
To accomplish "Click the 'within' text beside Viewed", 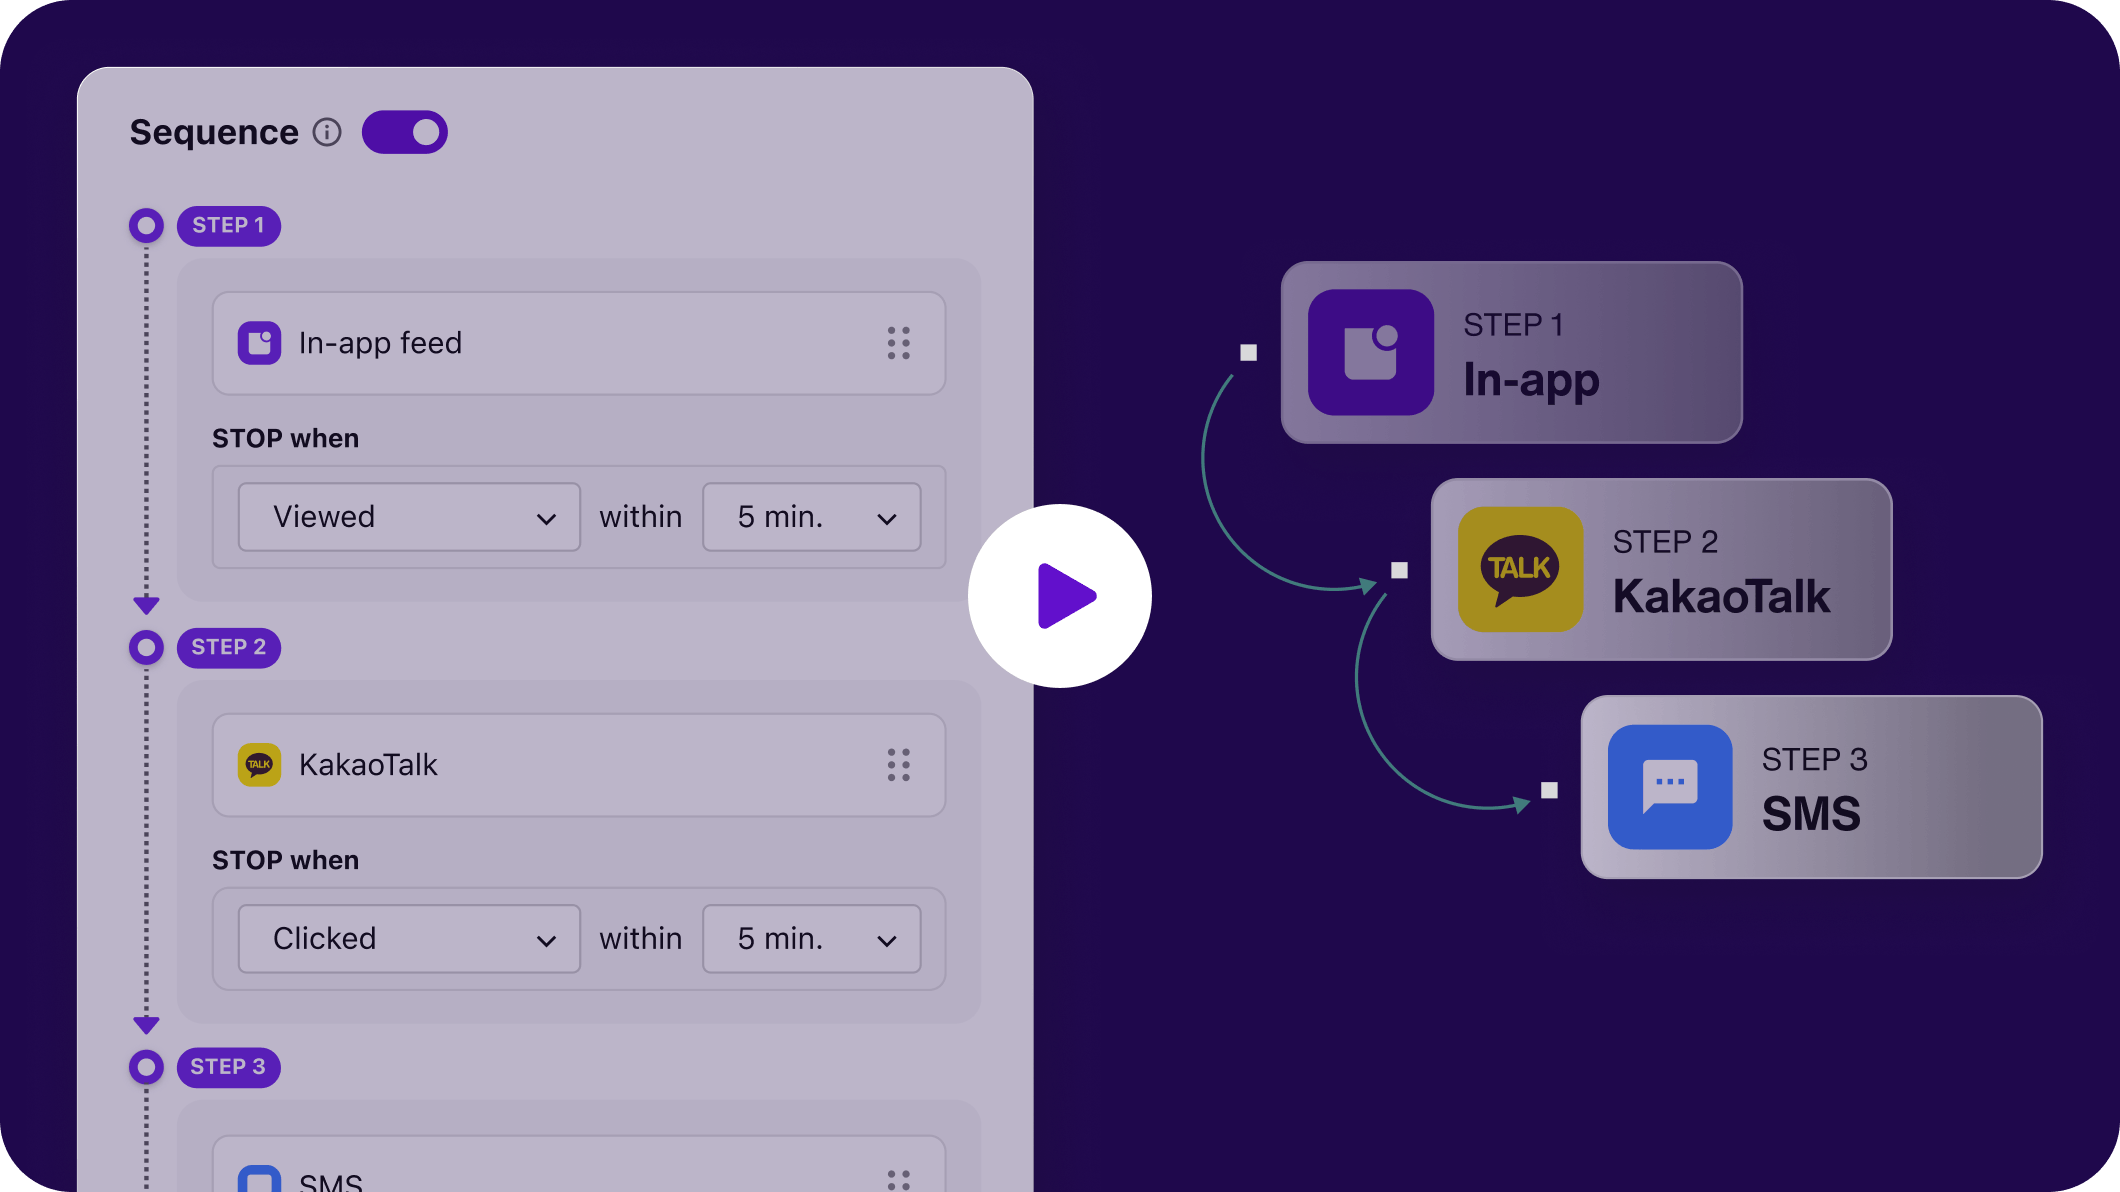I will point(641,517).
